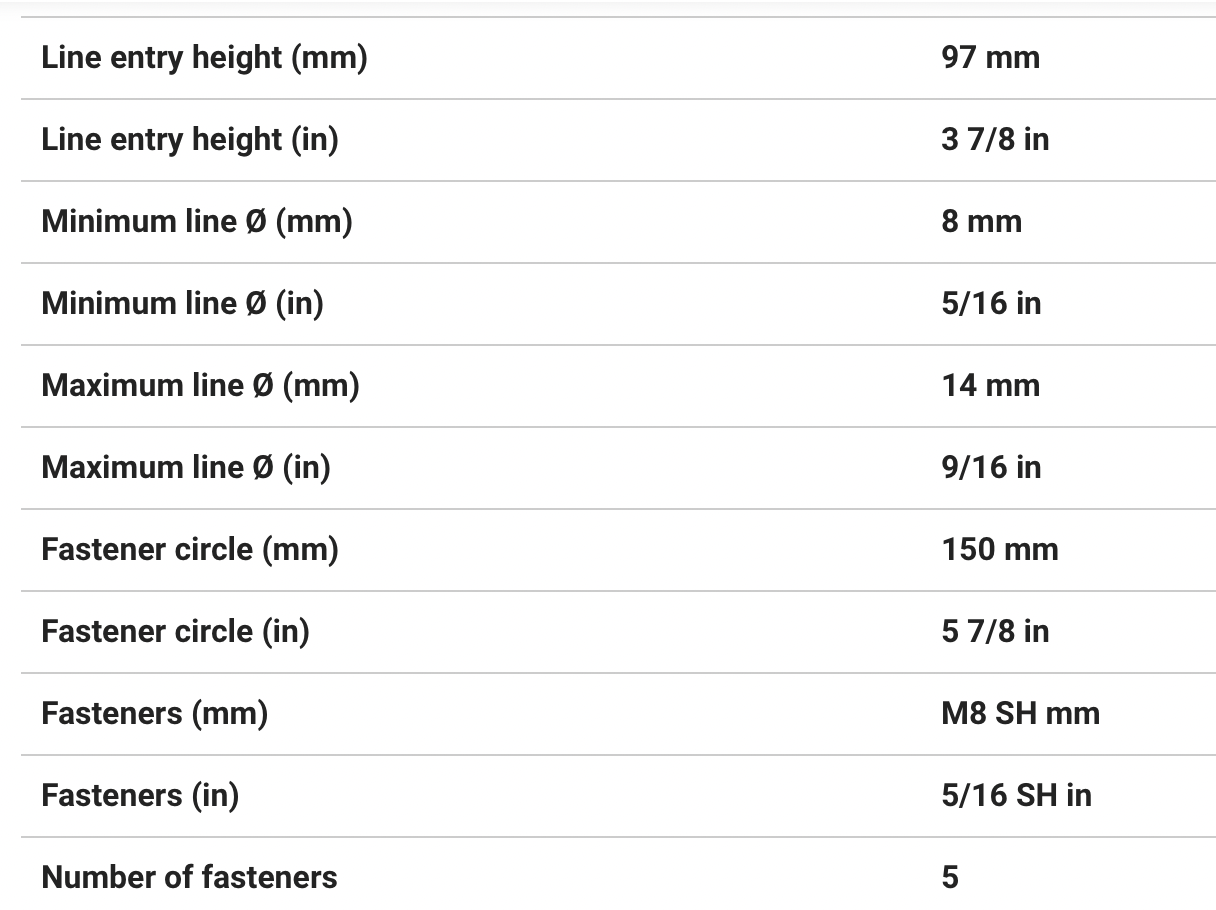Click the "Fasteners (in)" label

point(140,796)
